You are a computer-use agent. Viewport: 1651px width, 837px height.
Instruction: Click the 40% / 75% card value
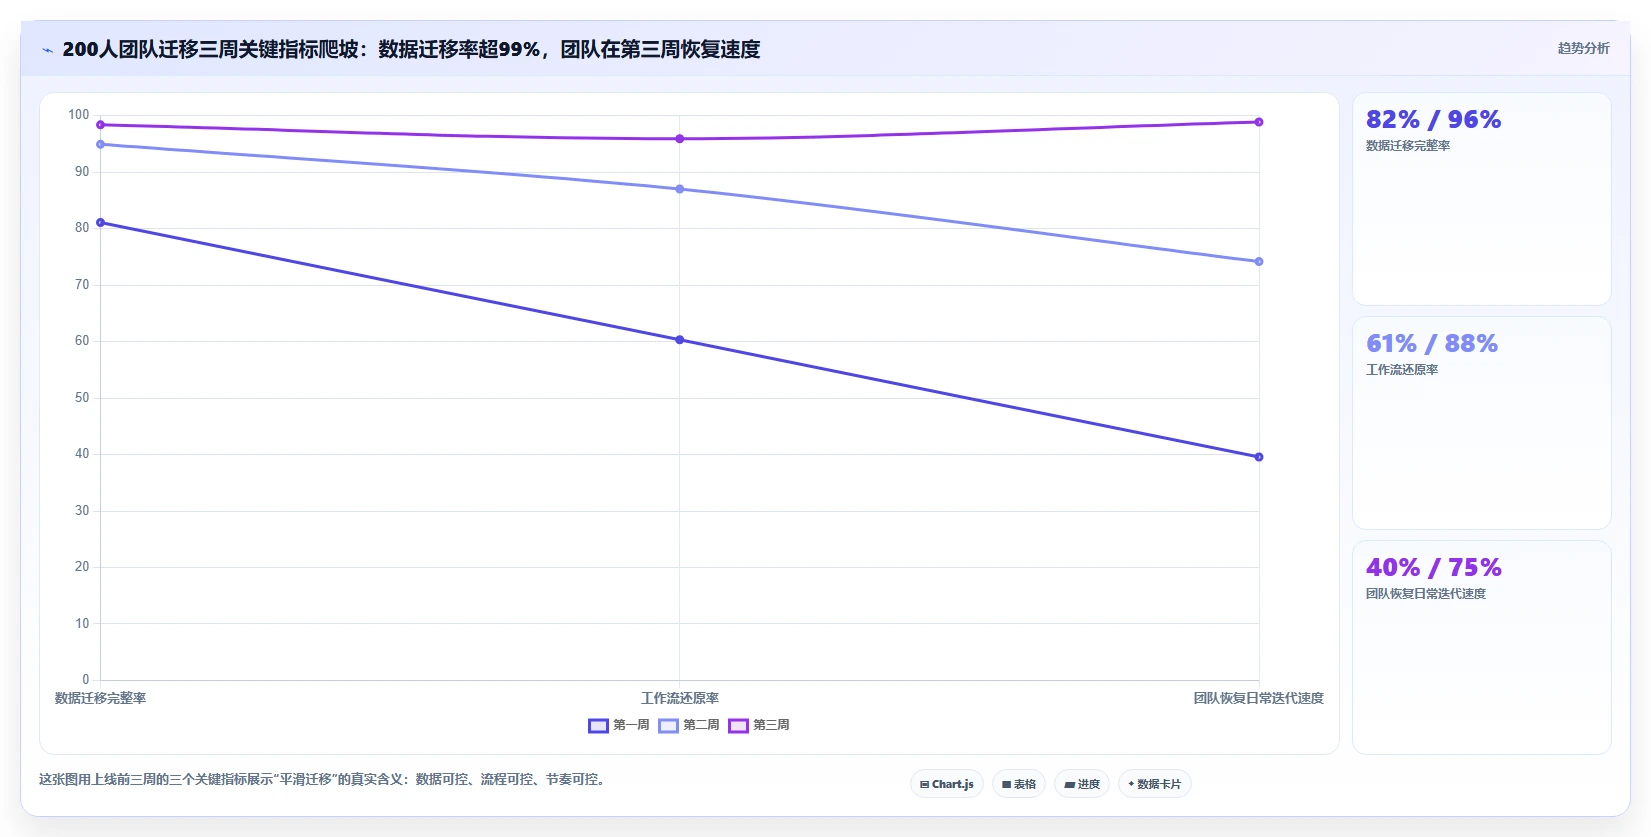(x=1433, y=568)
